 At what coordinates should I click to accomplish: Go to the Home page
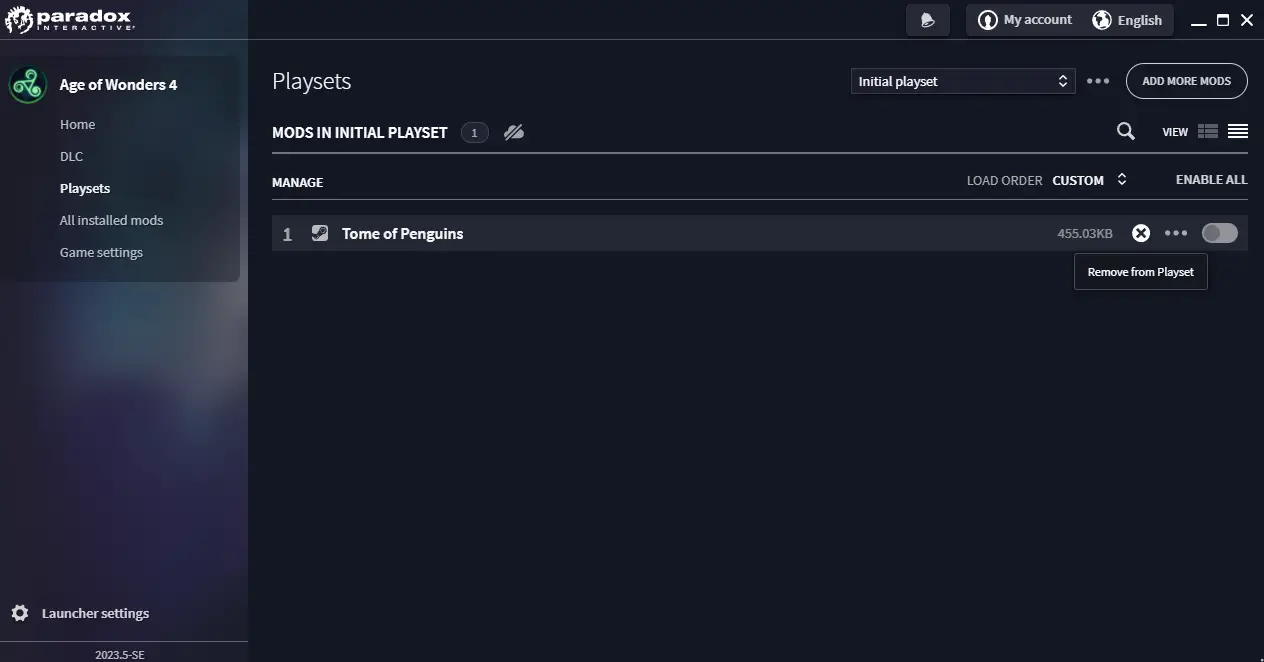(77, 125)
